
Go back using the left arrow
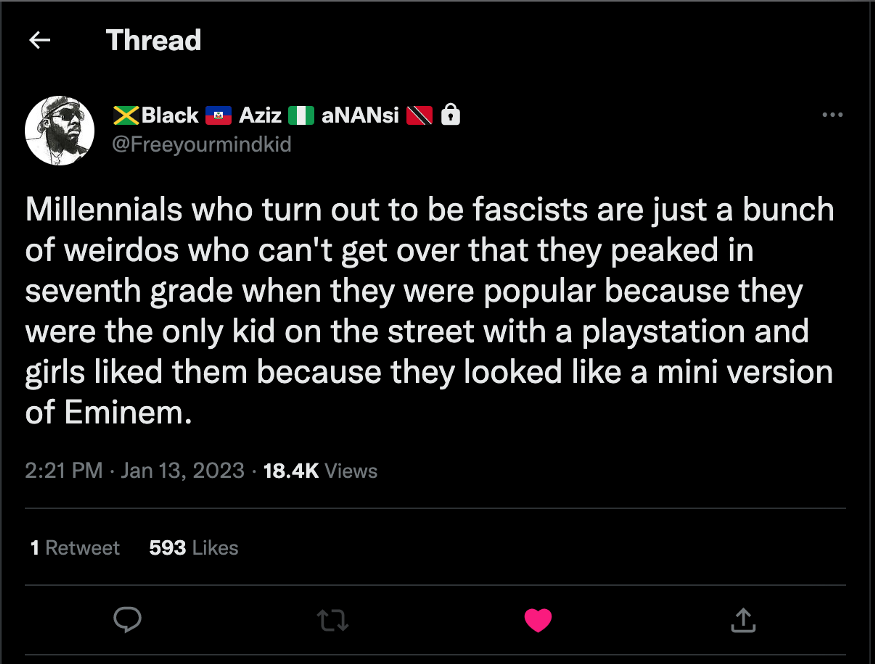tap(40, 40)
